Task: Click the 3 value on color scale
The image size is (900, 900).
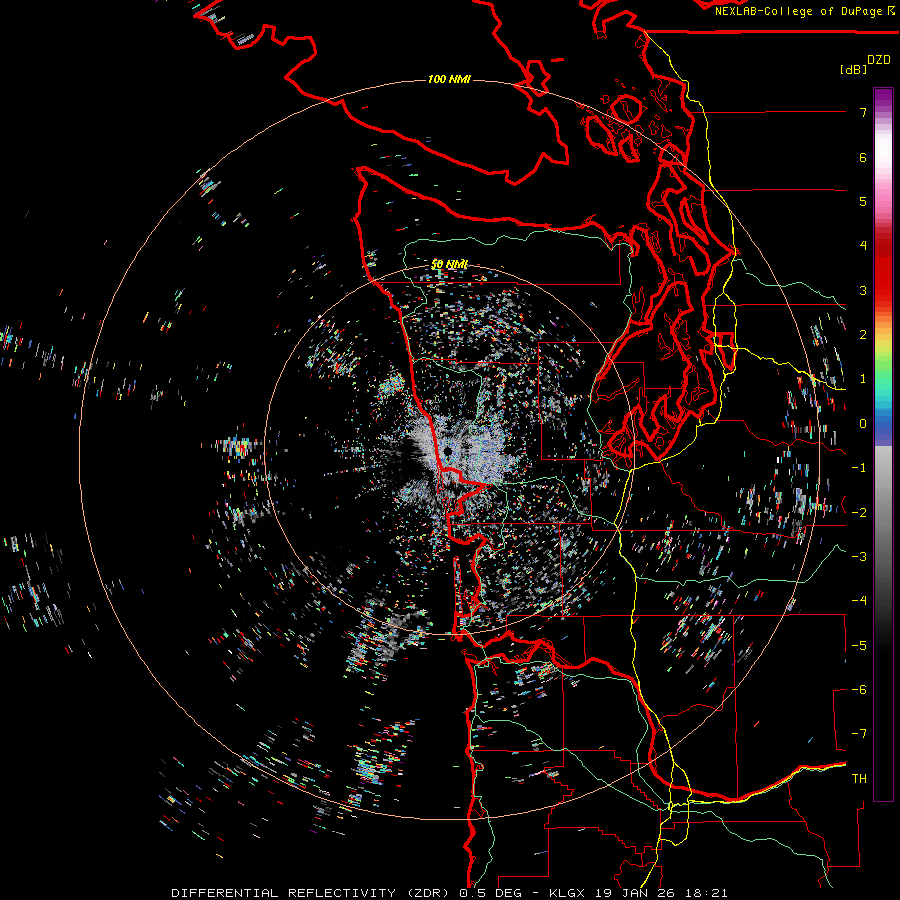Action: pyautogui.click(x=863, y=290)
